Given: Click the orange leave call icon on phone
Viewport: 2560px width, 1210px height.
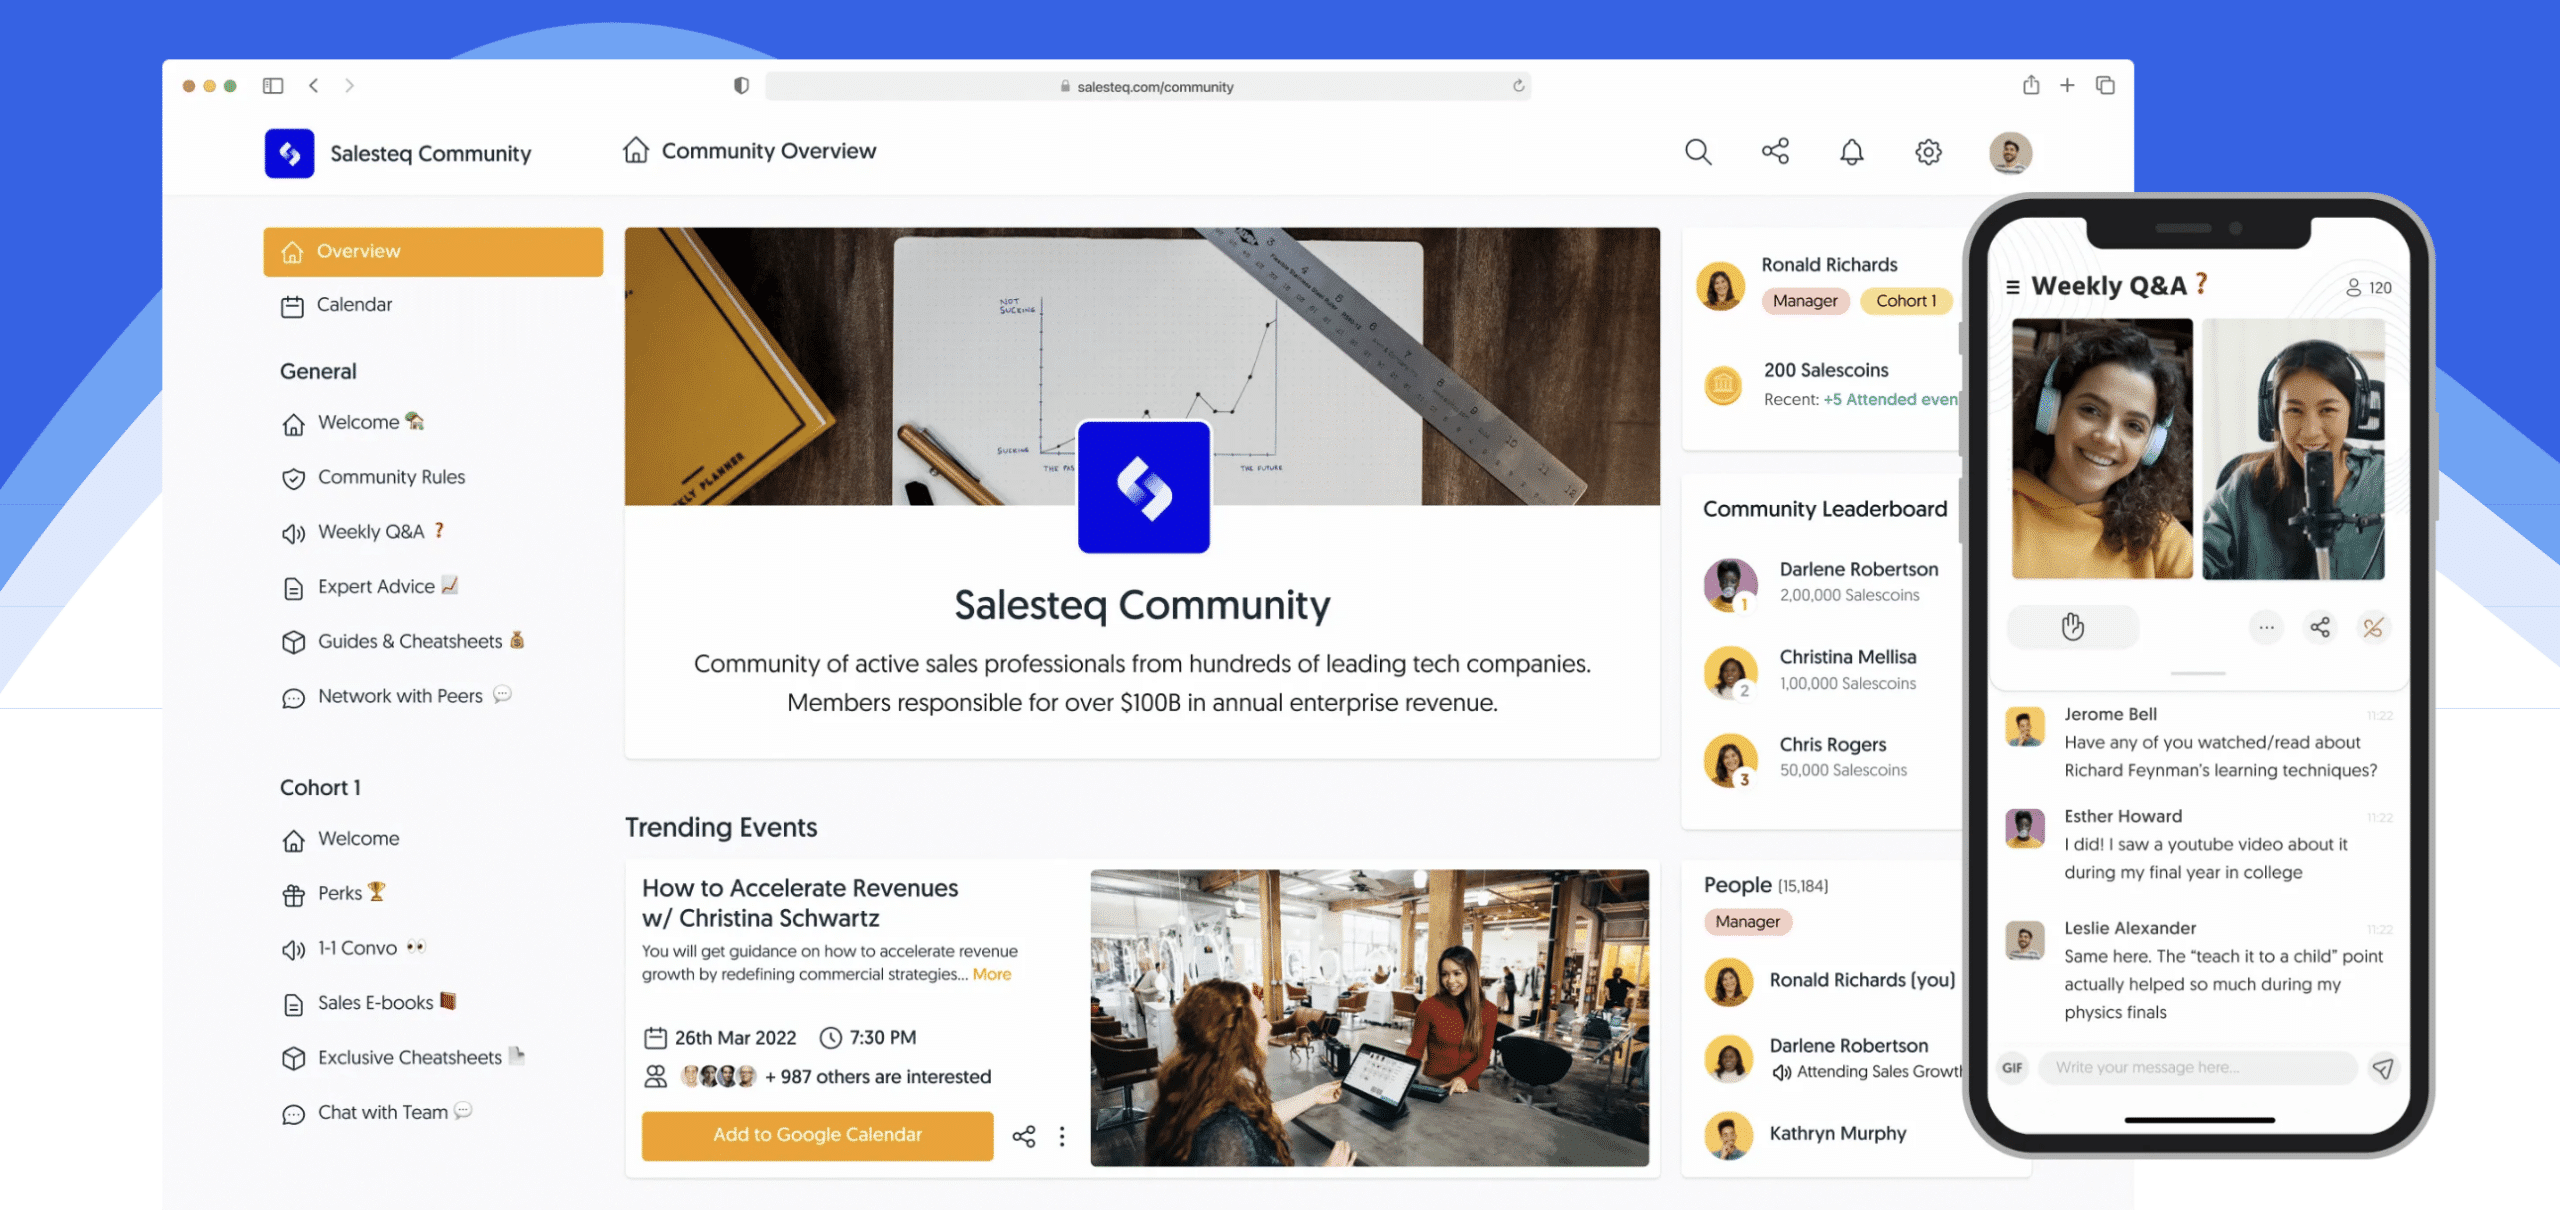Looking at the screenshot, I should coord(2373,628).
